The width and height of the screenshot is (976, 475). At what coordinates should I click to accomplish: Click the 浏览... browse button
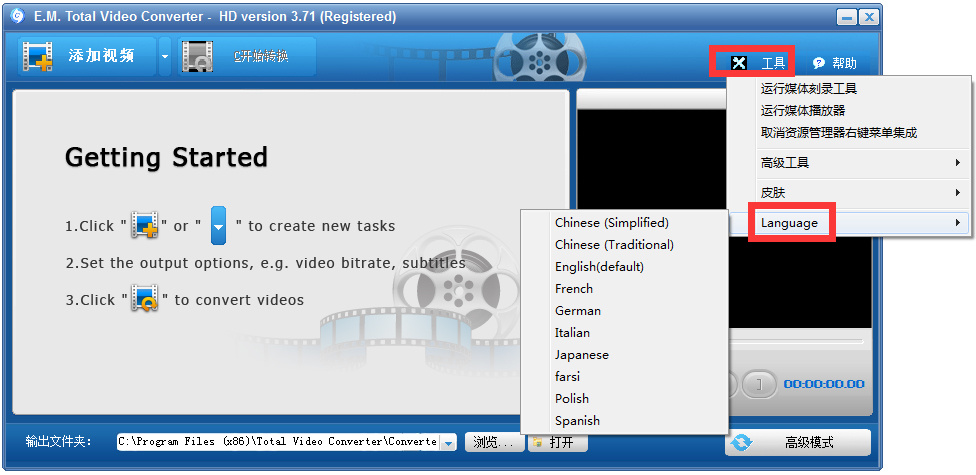[494, 443]
